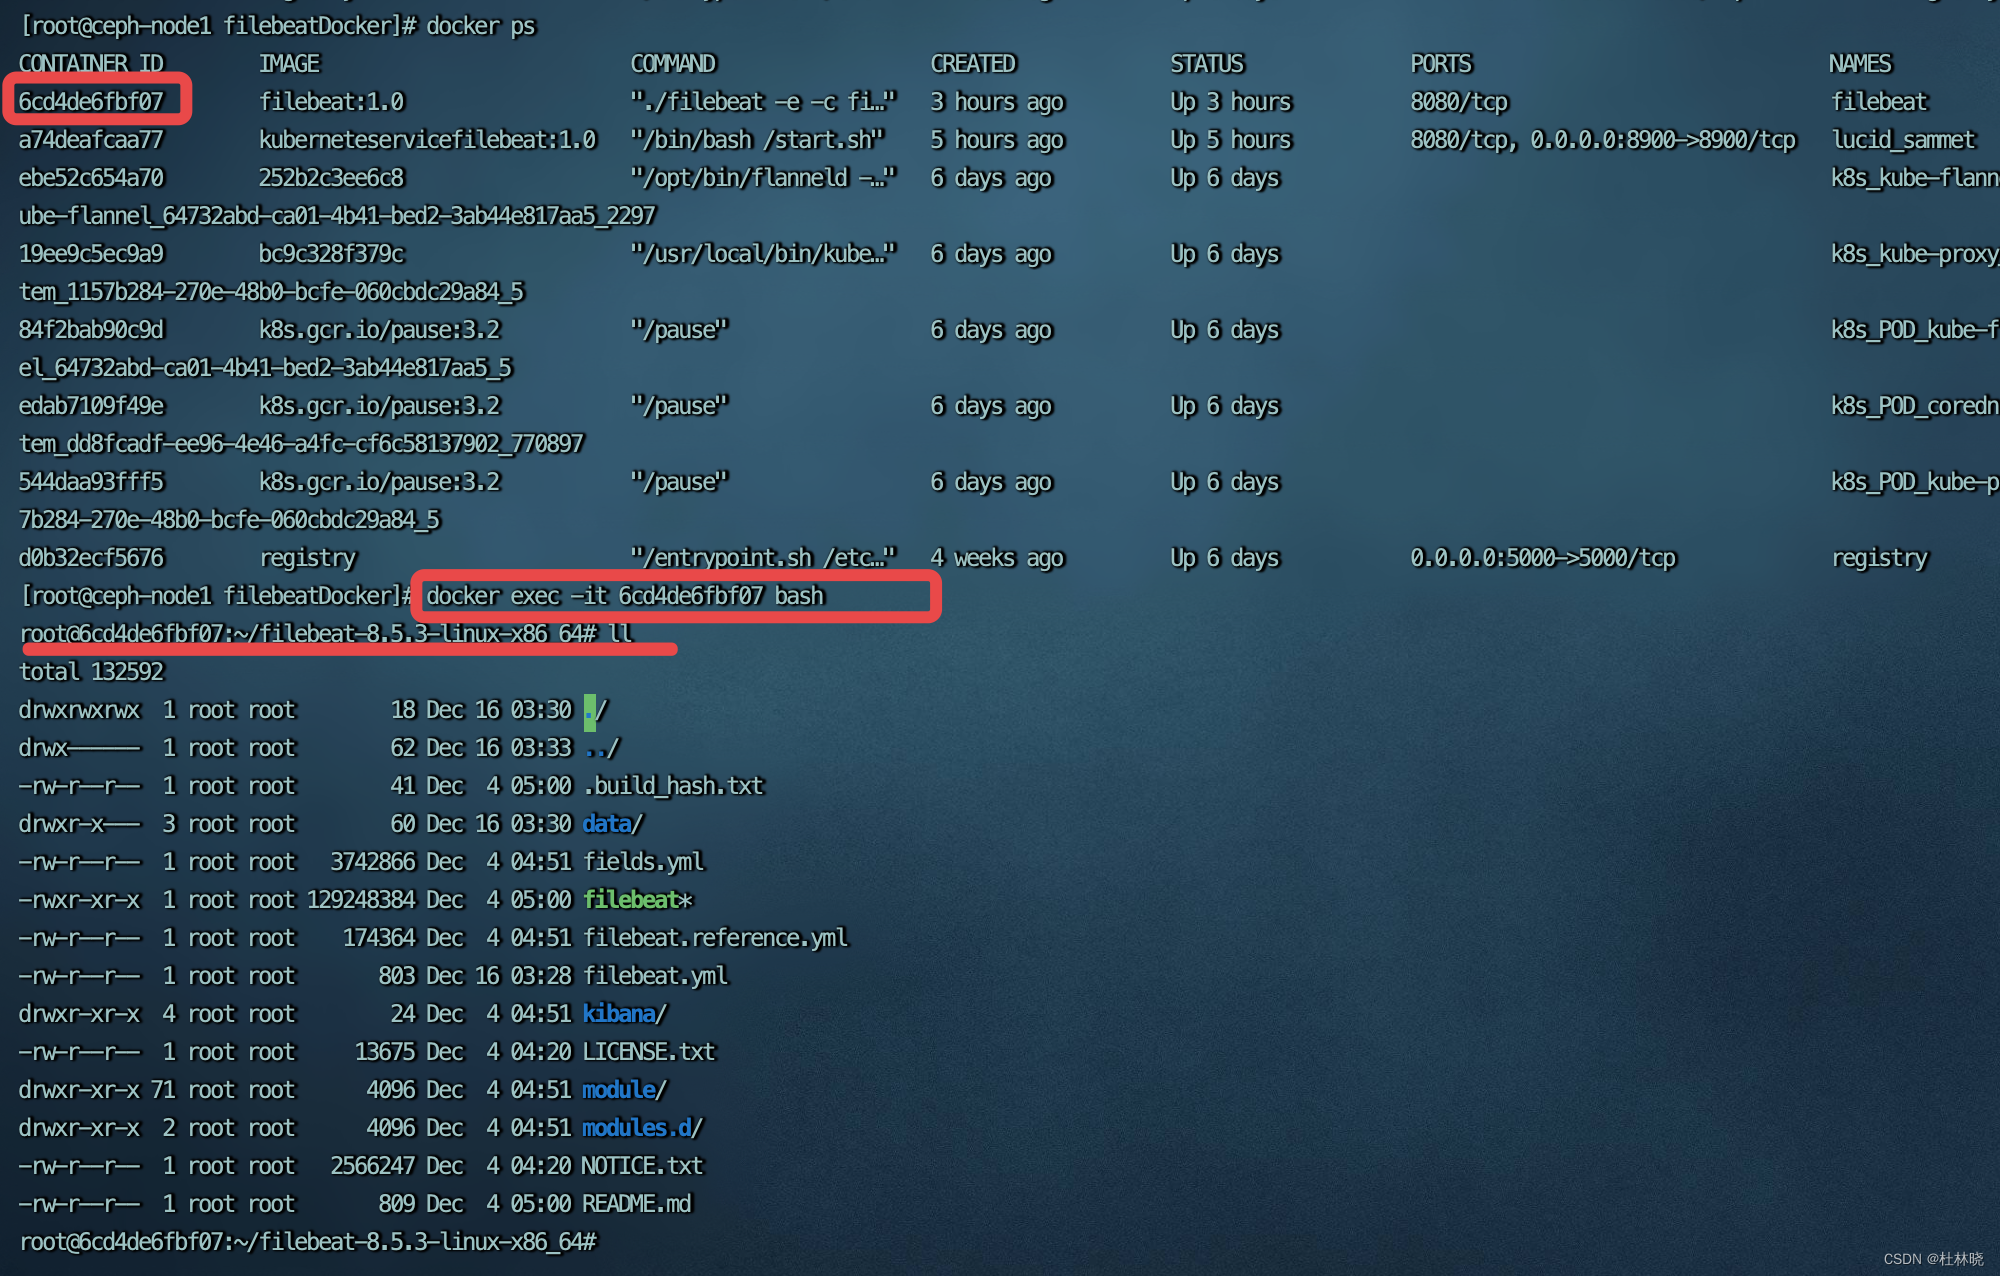
Task: Select the container name lucid_sammet
Action: 1904,139
